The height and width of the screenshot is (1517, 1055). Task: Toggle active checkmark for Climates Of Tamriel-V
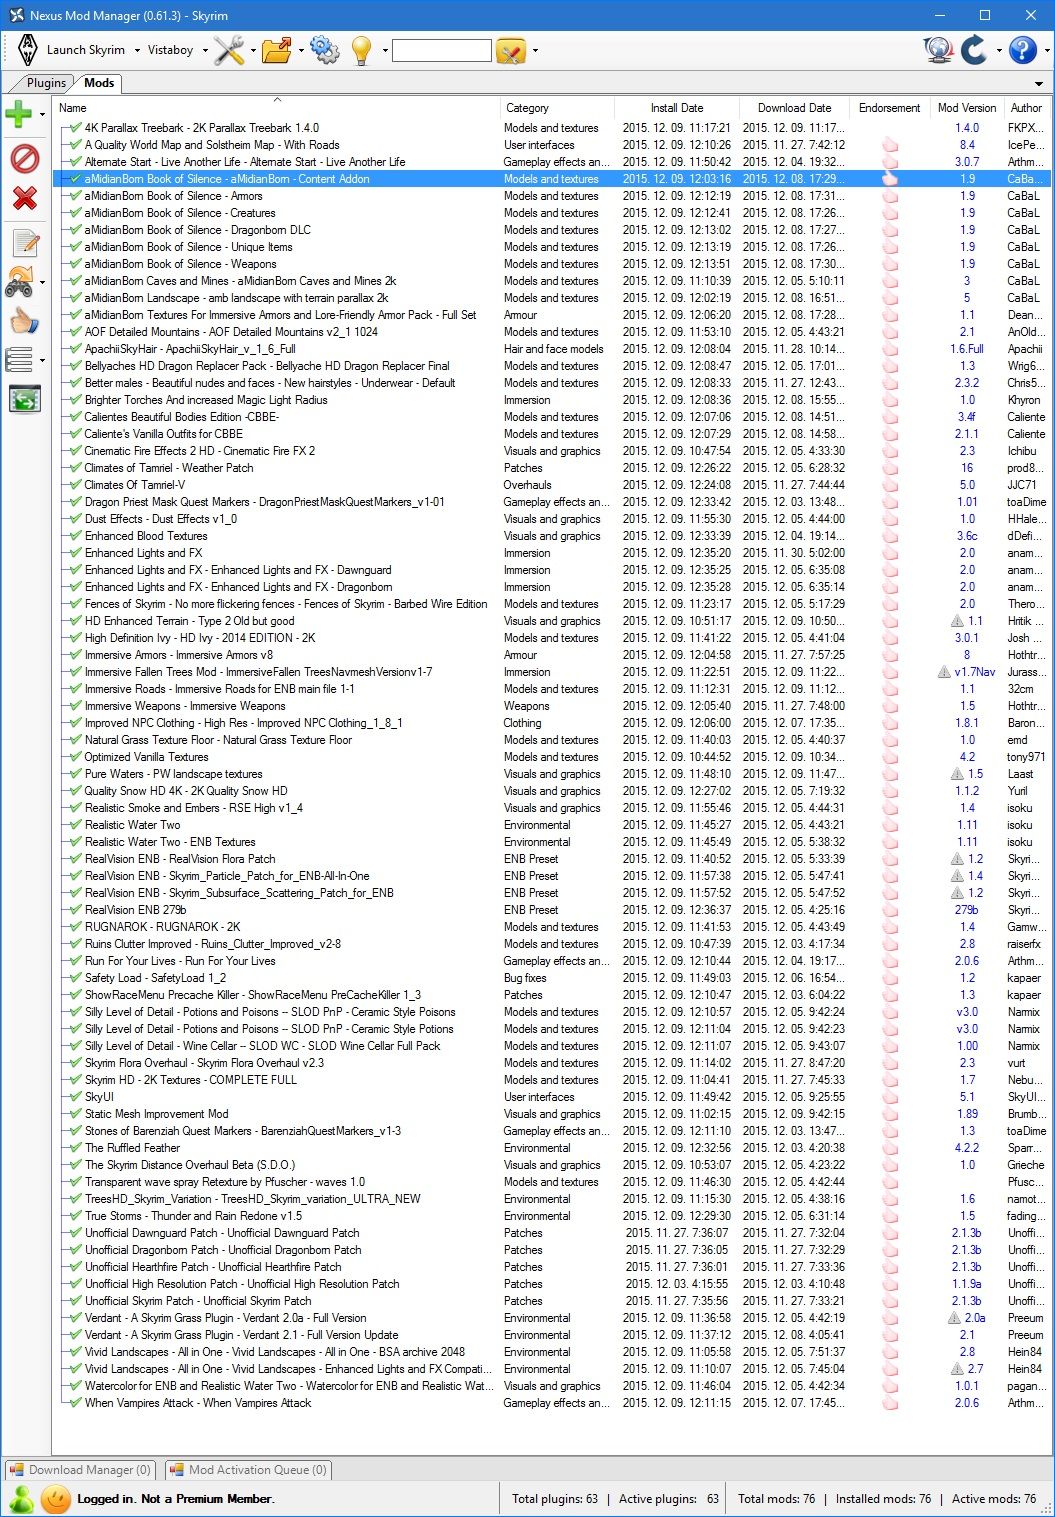pos(74,485)
